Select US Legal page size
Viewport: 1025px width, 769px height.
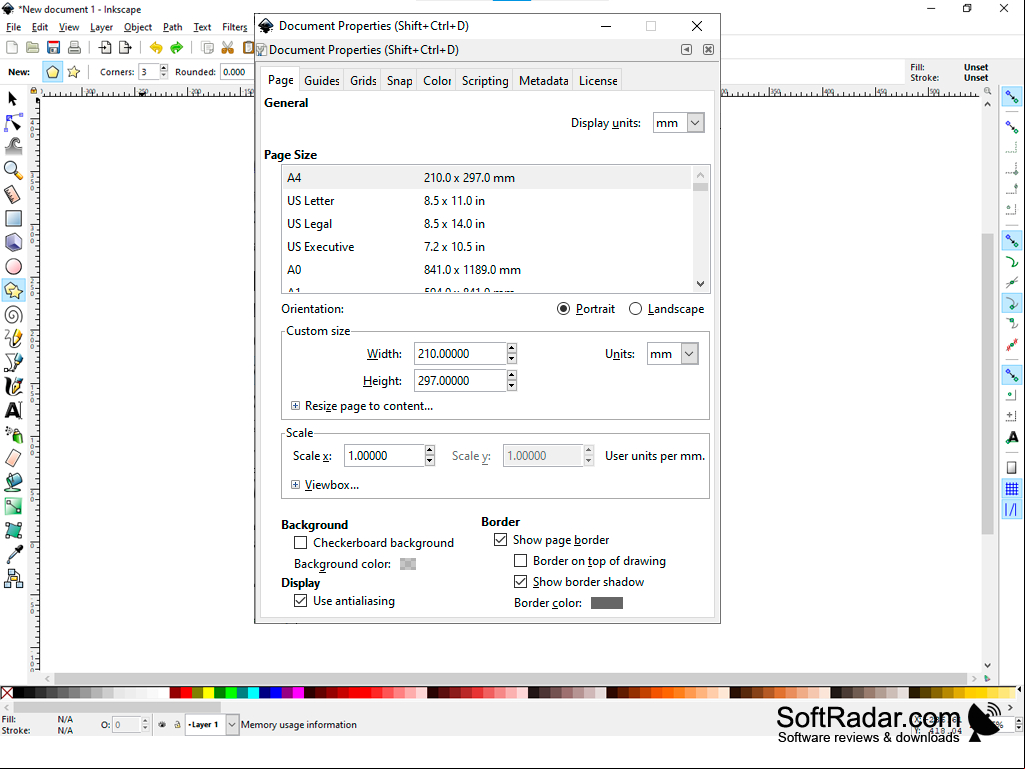click(x=487, y=224)
